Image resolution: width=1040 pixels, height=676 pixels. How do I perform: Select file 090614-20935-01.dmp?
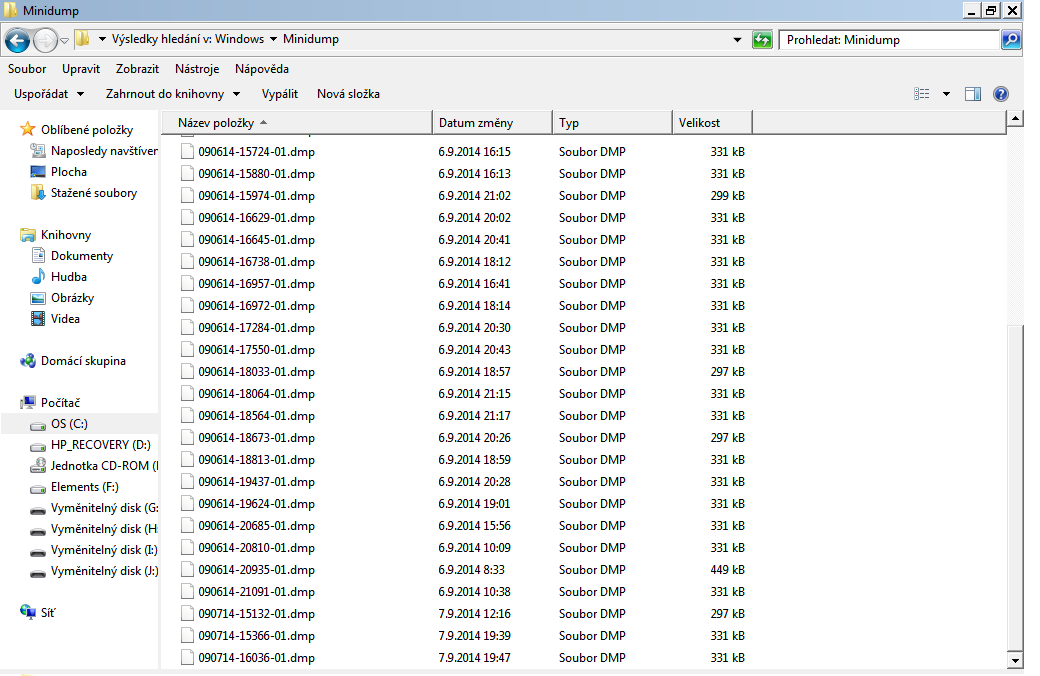point(256,570)
